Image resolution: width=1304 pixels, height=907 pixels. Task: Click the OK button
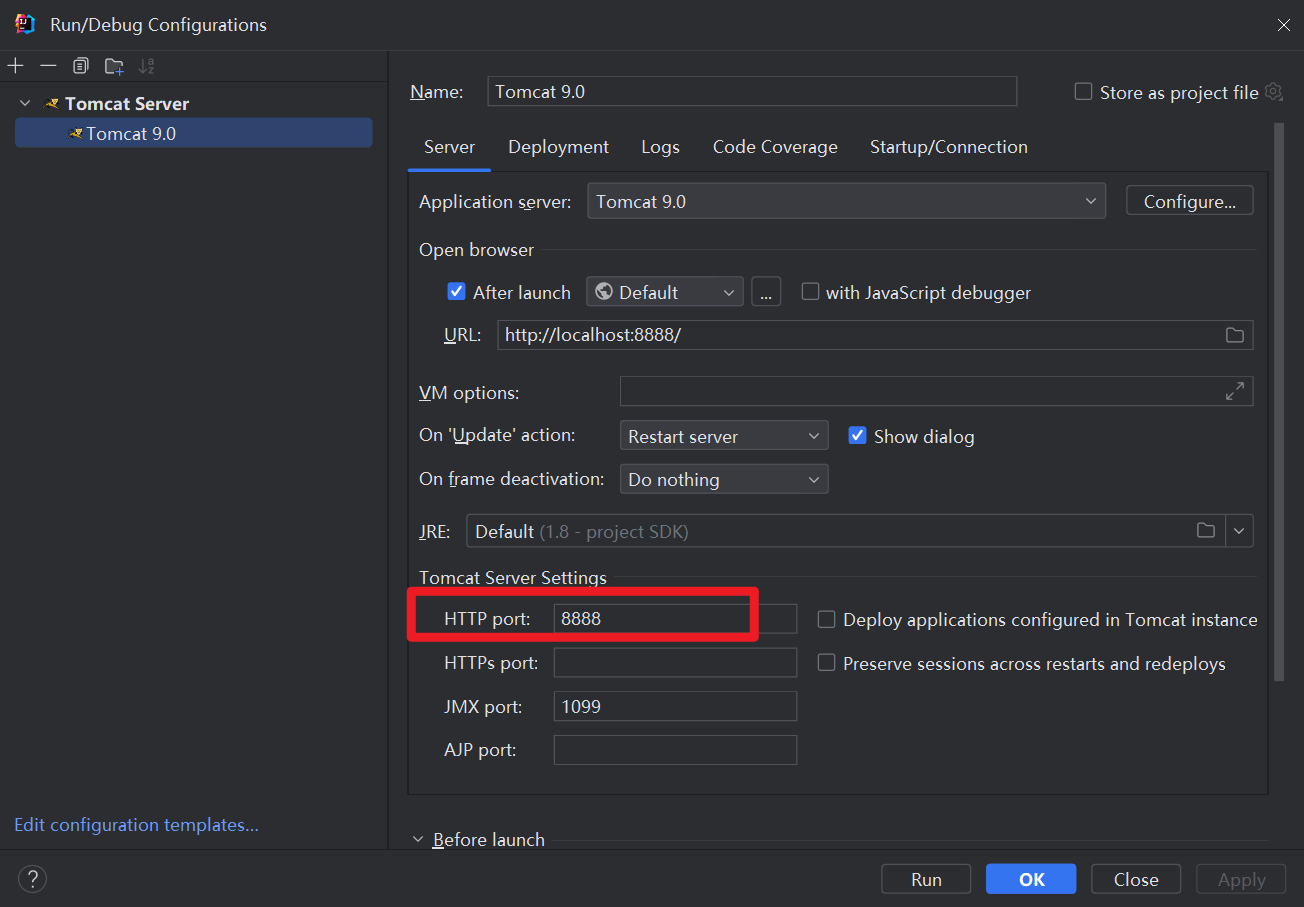[x=1031, y=879]
